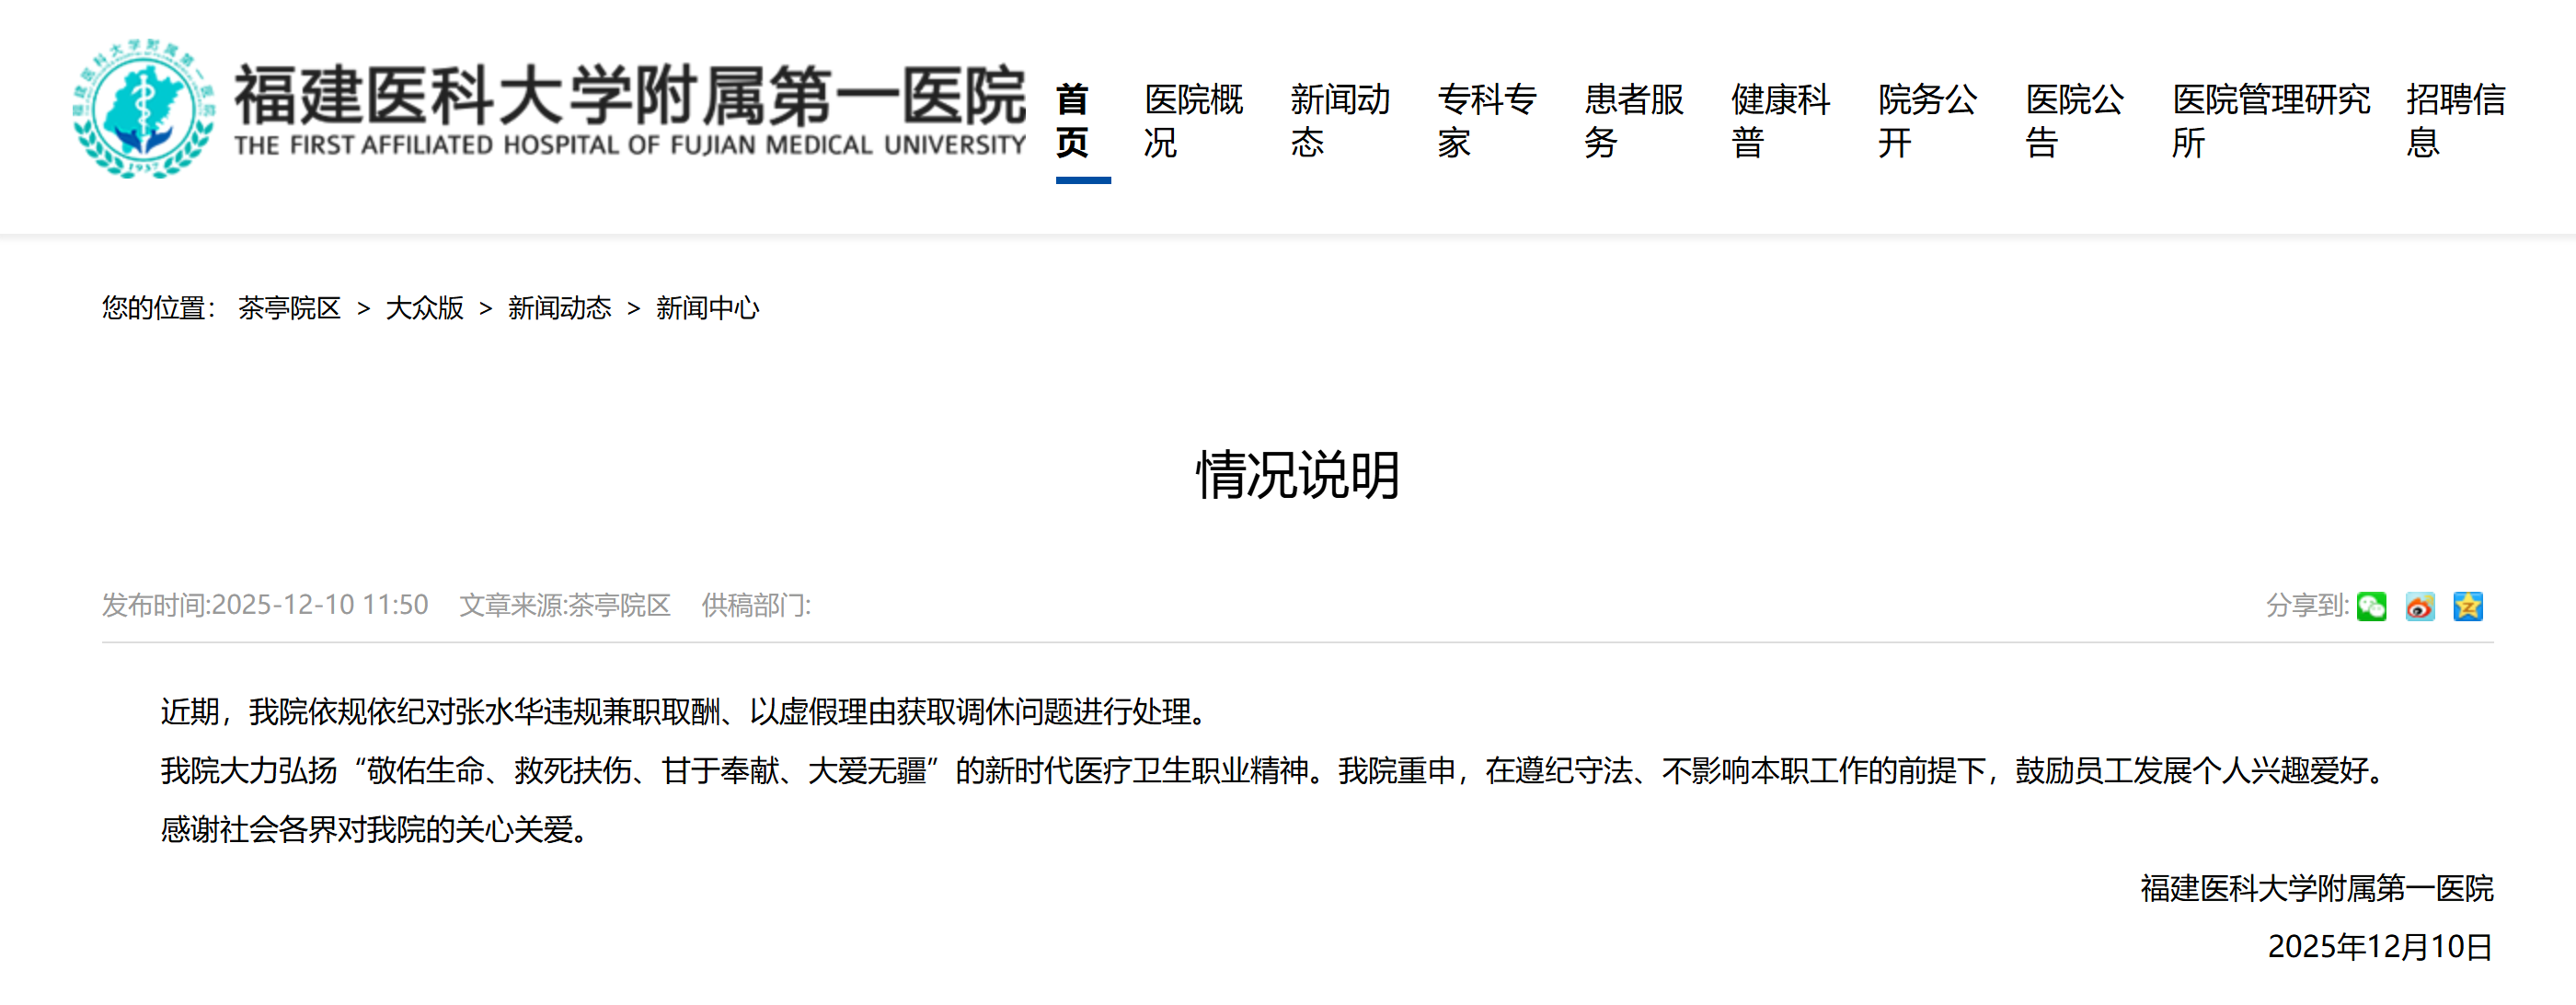Share to QZone star icon
The width and height of the screenshot is (2576, 1005).
click(x=2467, y=606)
